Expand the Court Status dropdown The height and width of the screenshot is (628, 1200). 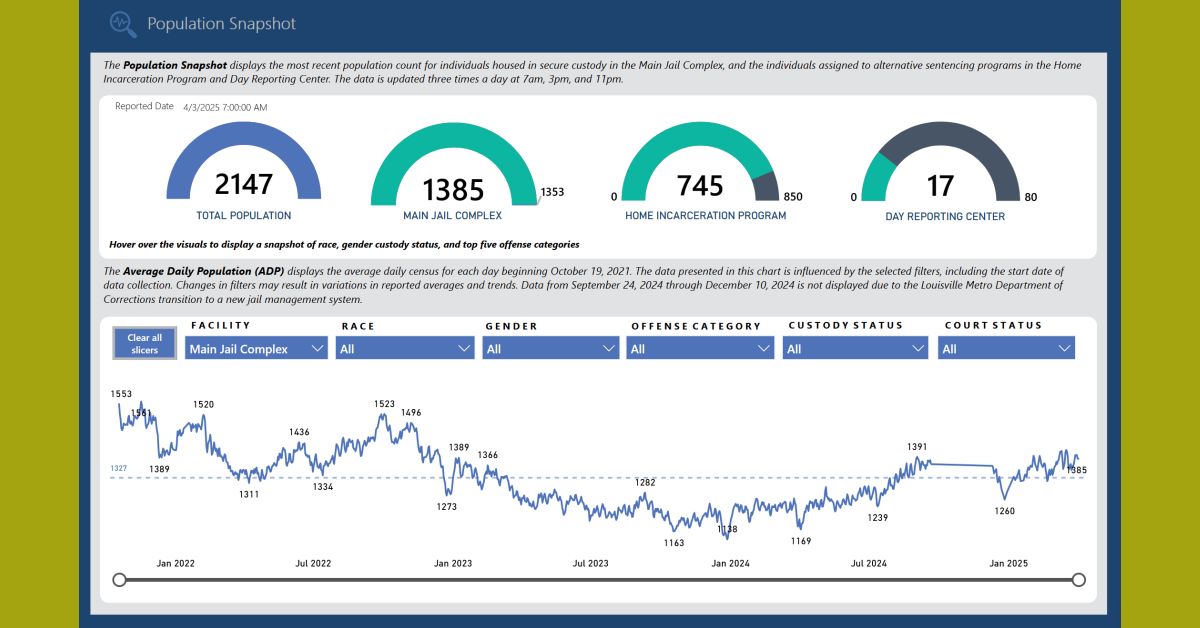coord(1006,349)
